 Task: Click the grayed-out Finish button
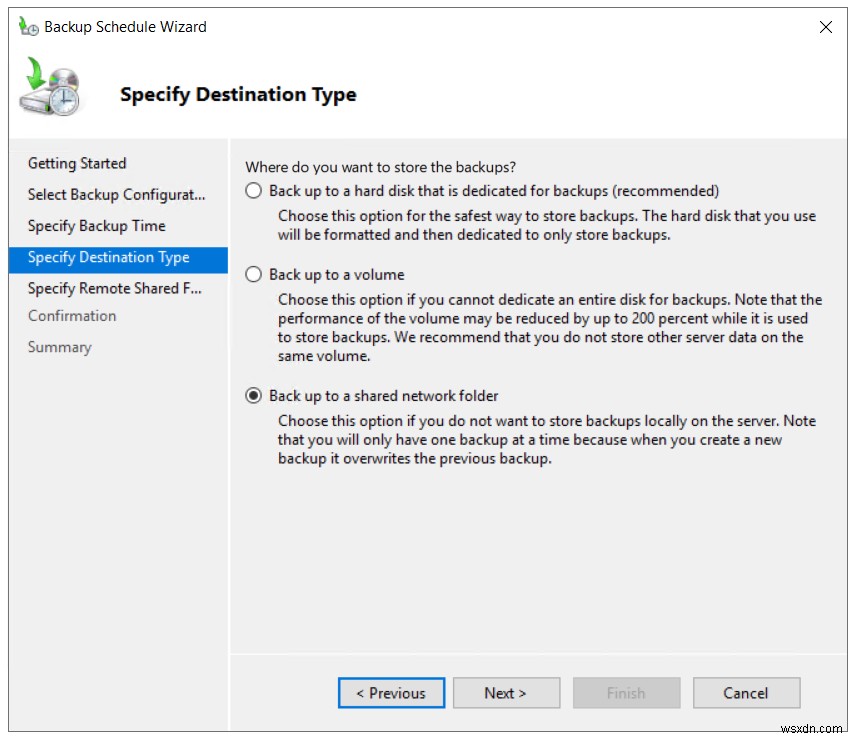point(626,693)
